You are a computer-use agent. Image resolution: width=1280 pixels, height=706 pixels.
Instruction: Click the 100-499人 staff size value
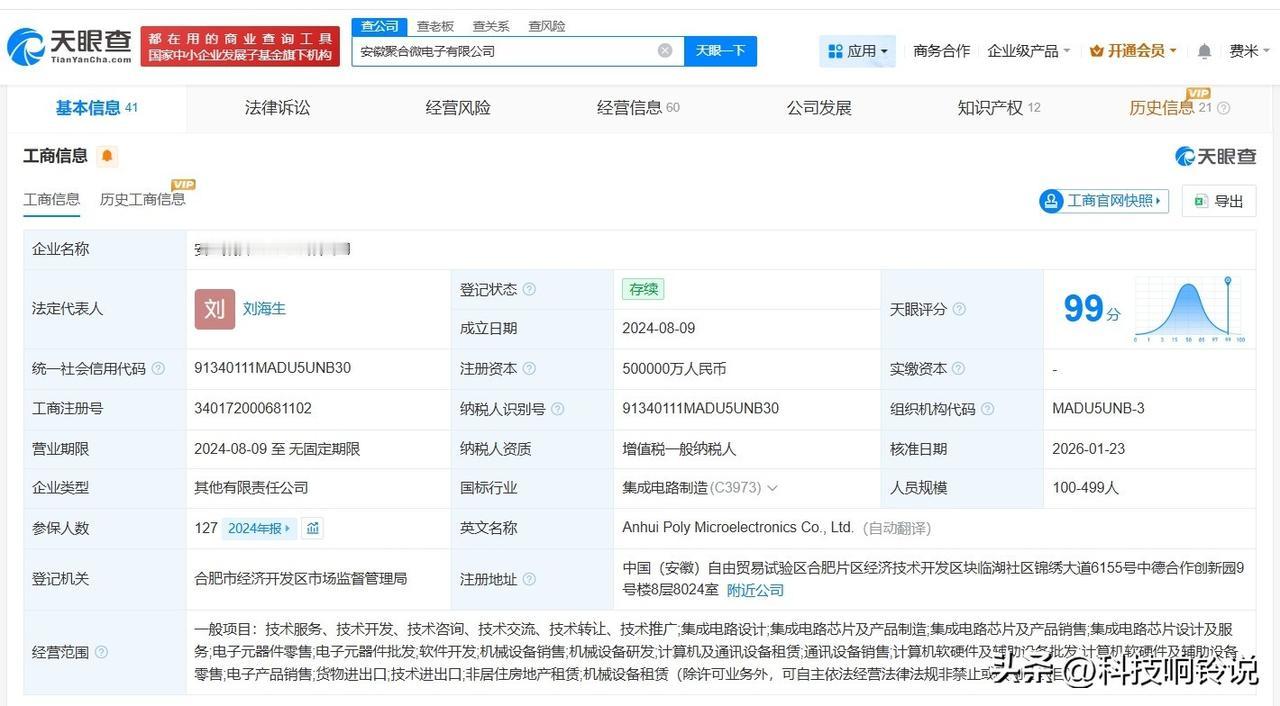click(x=1086, y=488)
